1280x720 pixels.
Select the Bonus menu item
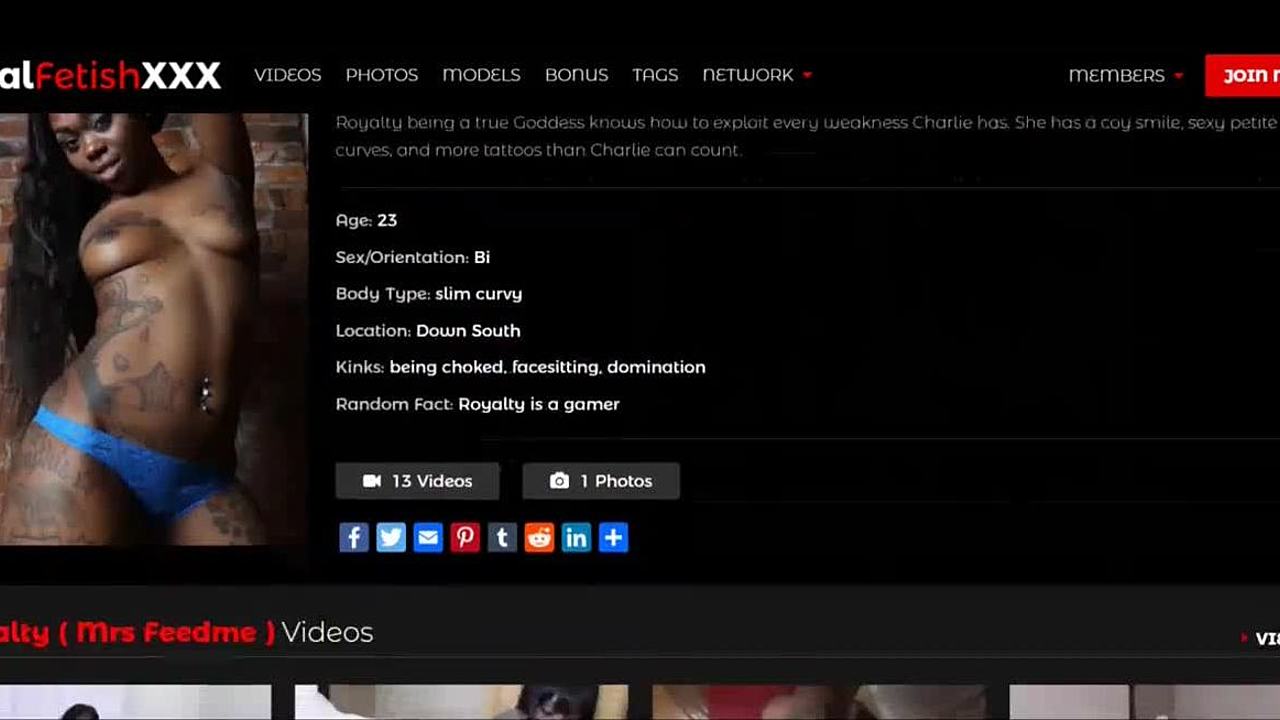click(576, 75)
